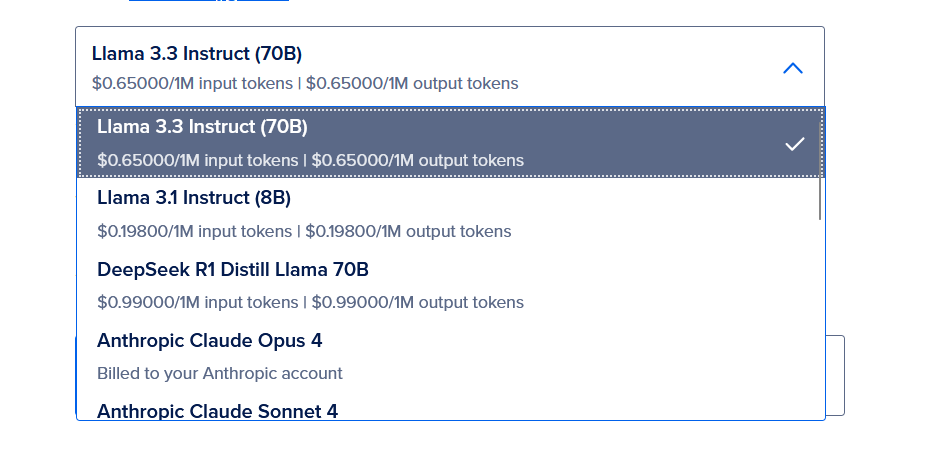Screen dimensions: 931x453
Task: Collapse the model dropdown using the chevron
Action: [792, 68]
